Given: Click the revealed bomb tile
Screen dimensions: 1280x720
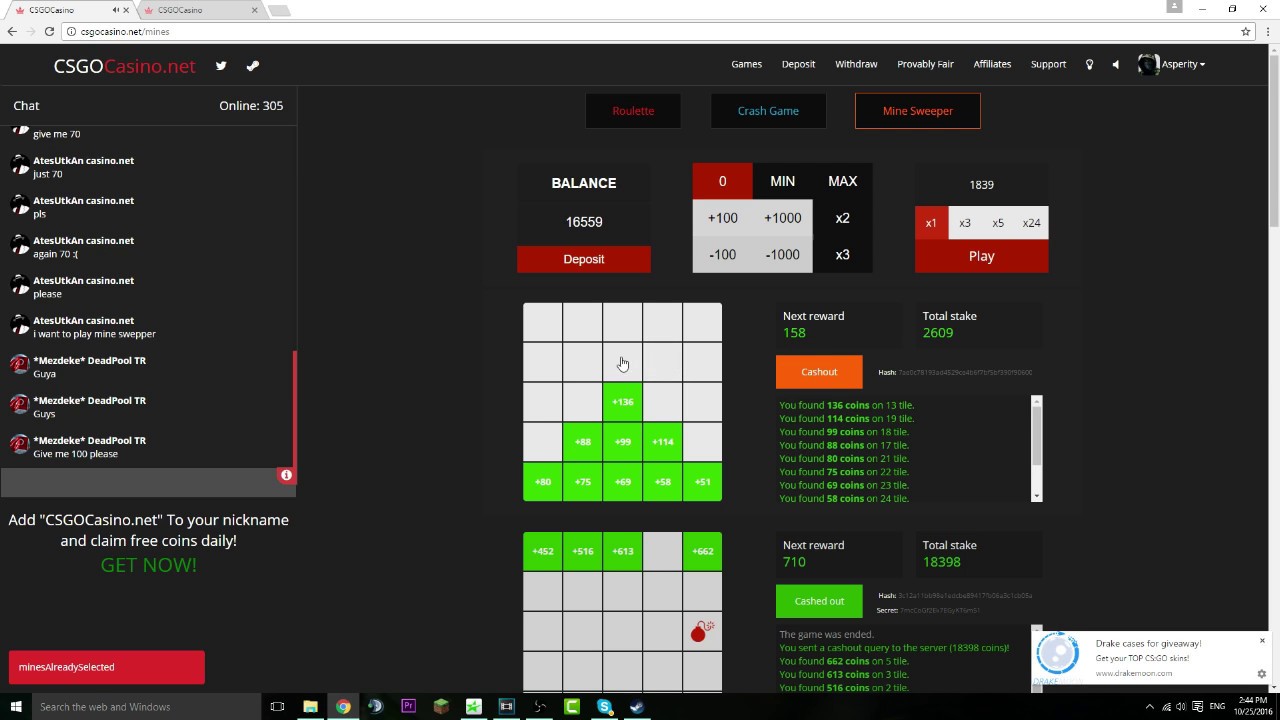Looking at the screenshot, I should 702,631.
